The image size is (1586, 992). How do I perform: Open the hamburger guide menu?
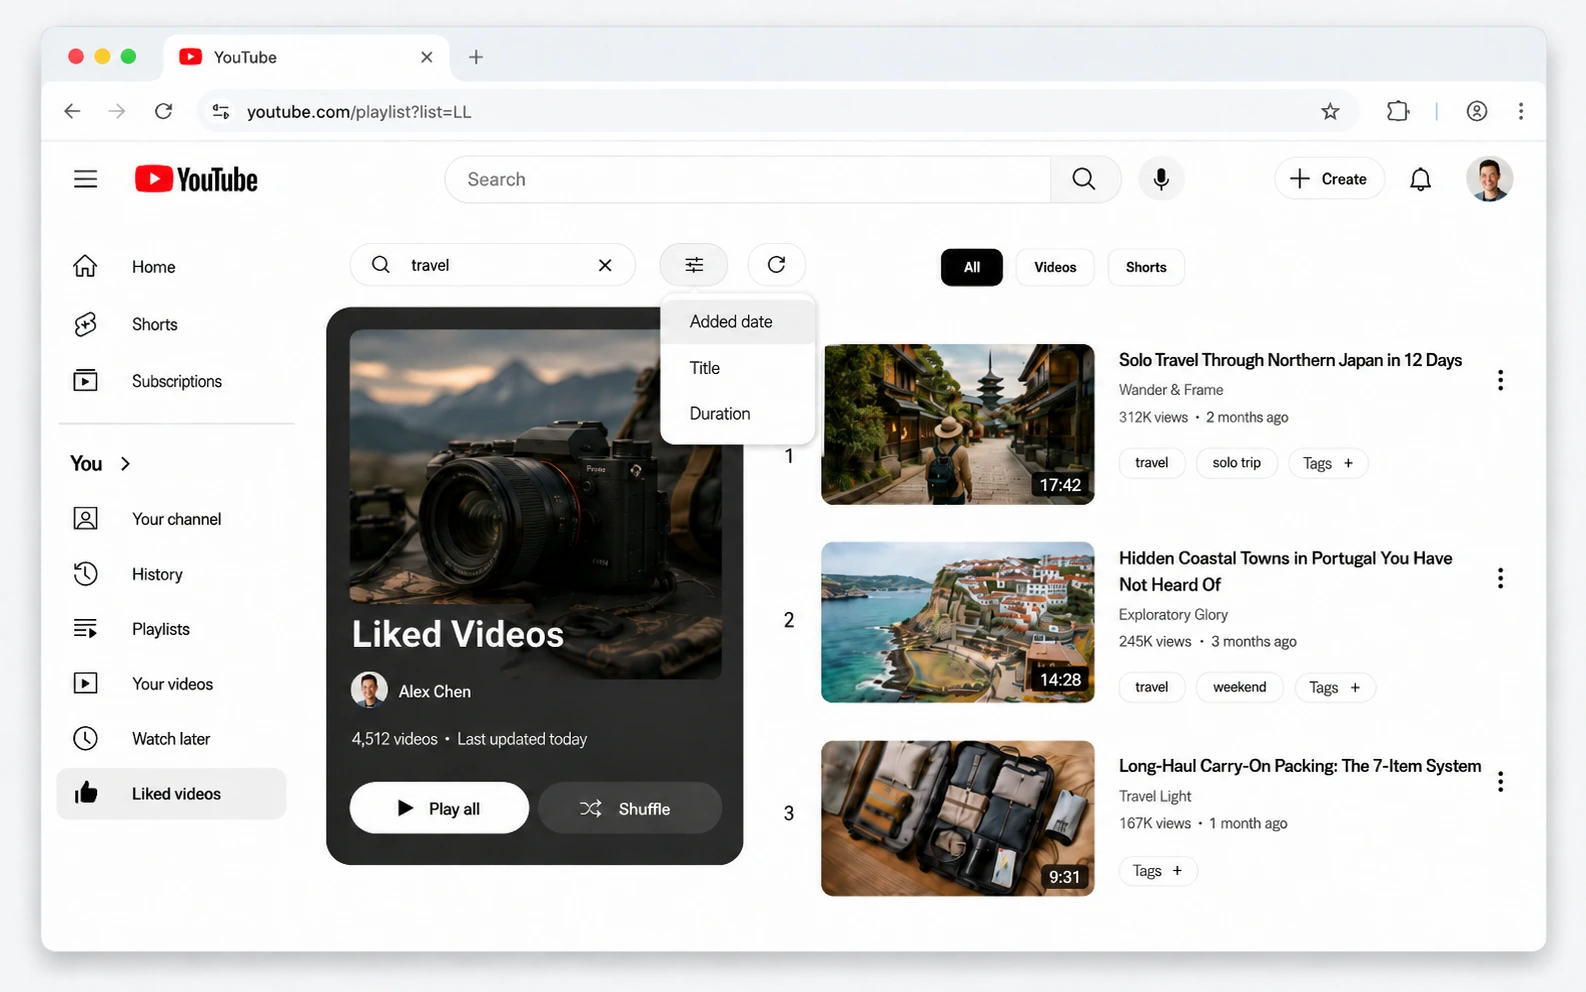(86, 179)
